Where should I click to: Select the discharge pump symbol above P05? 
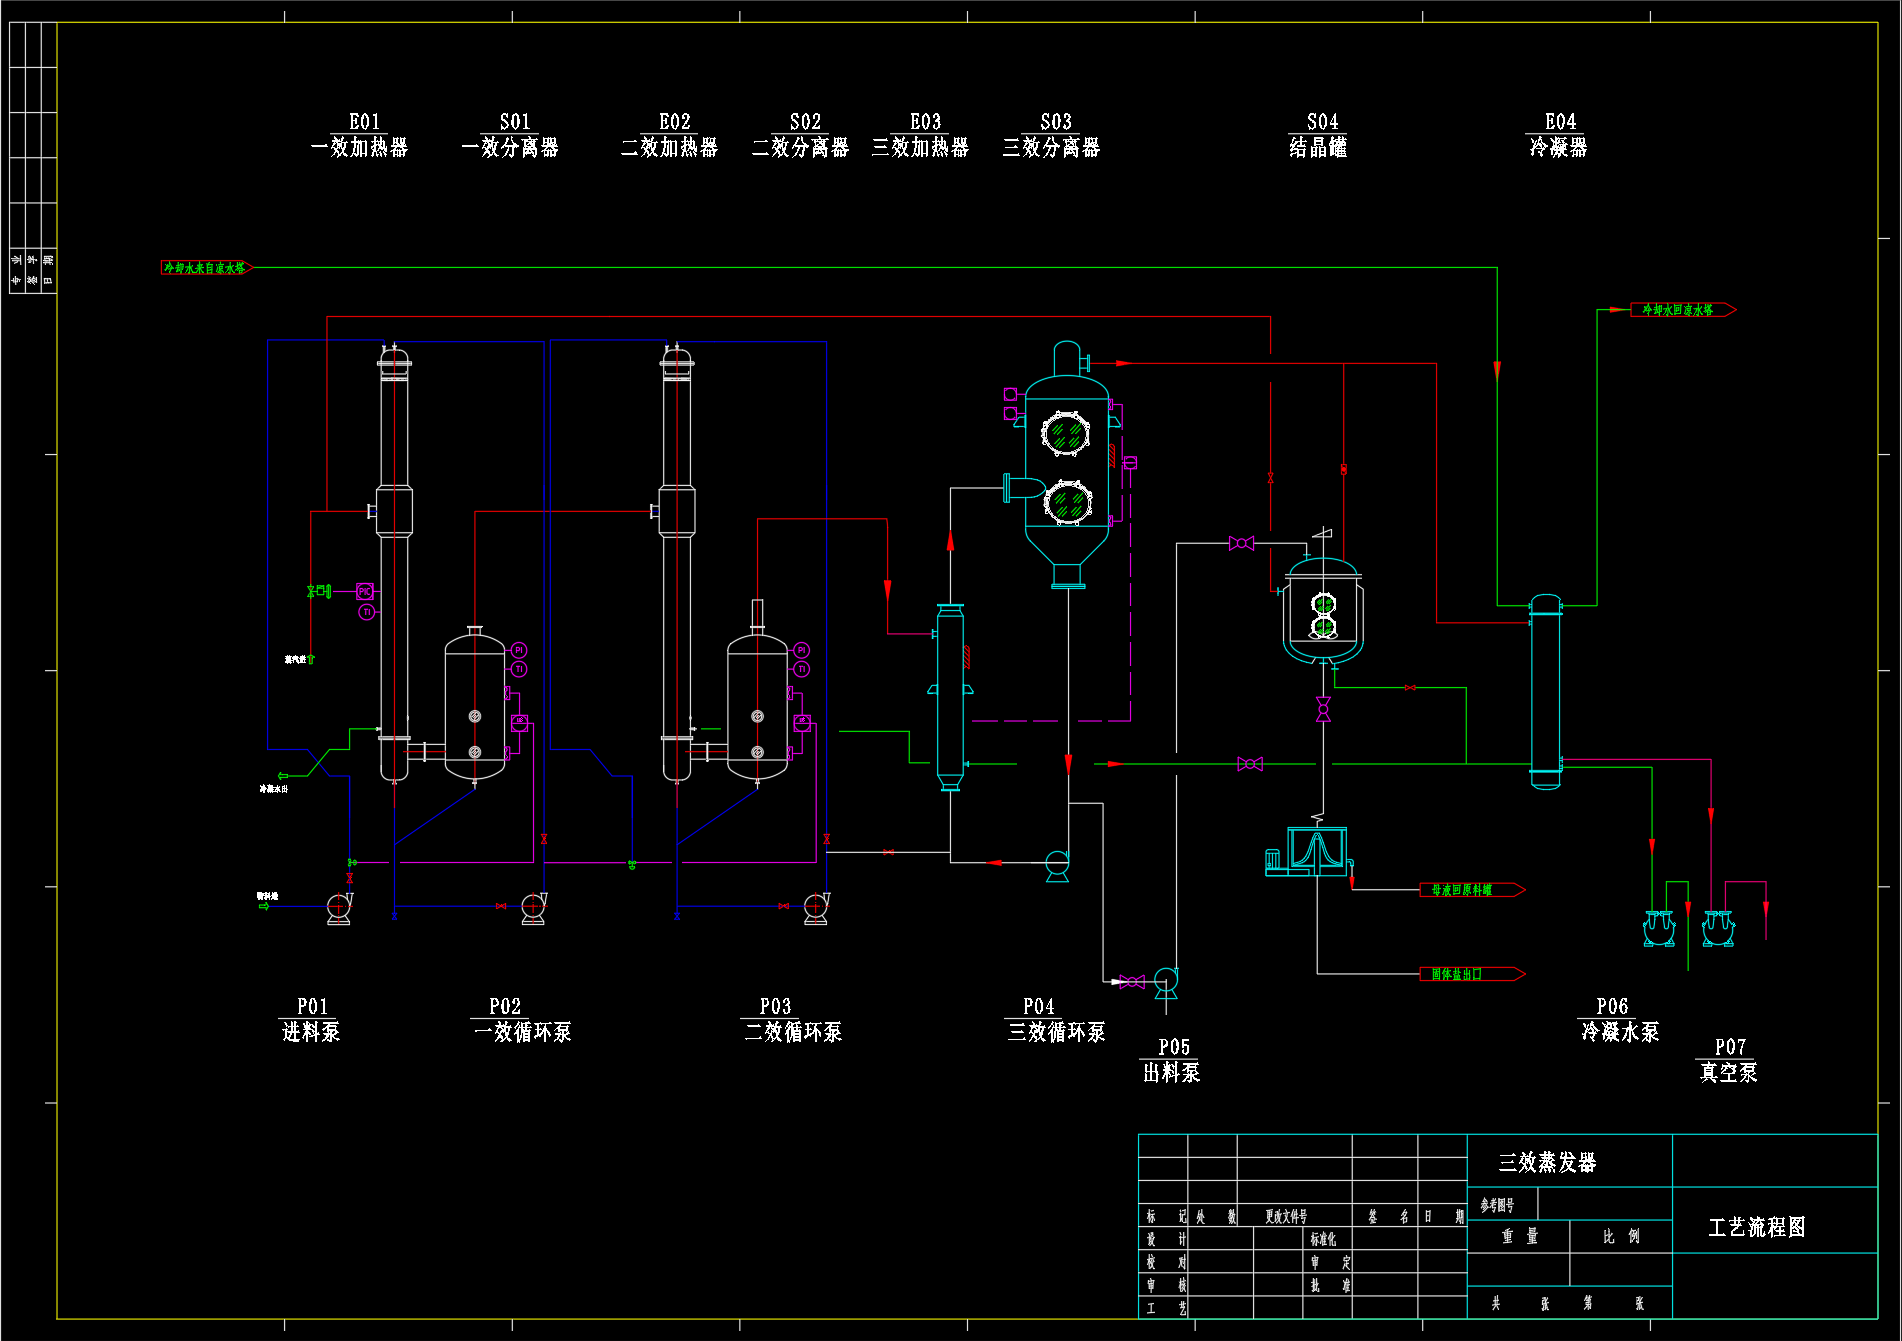[x=1166, y=981]
